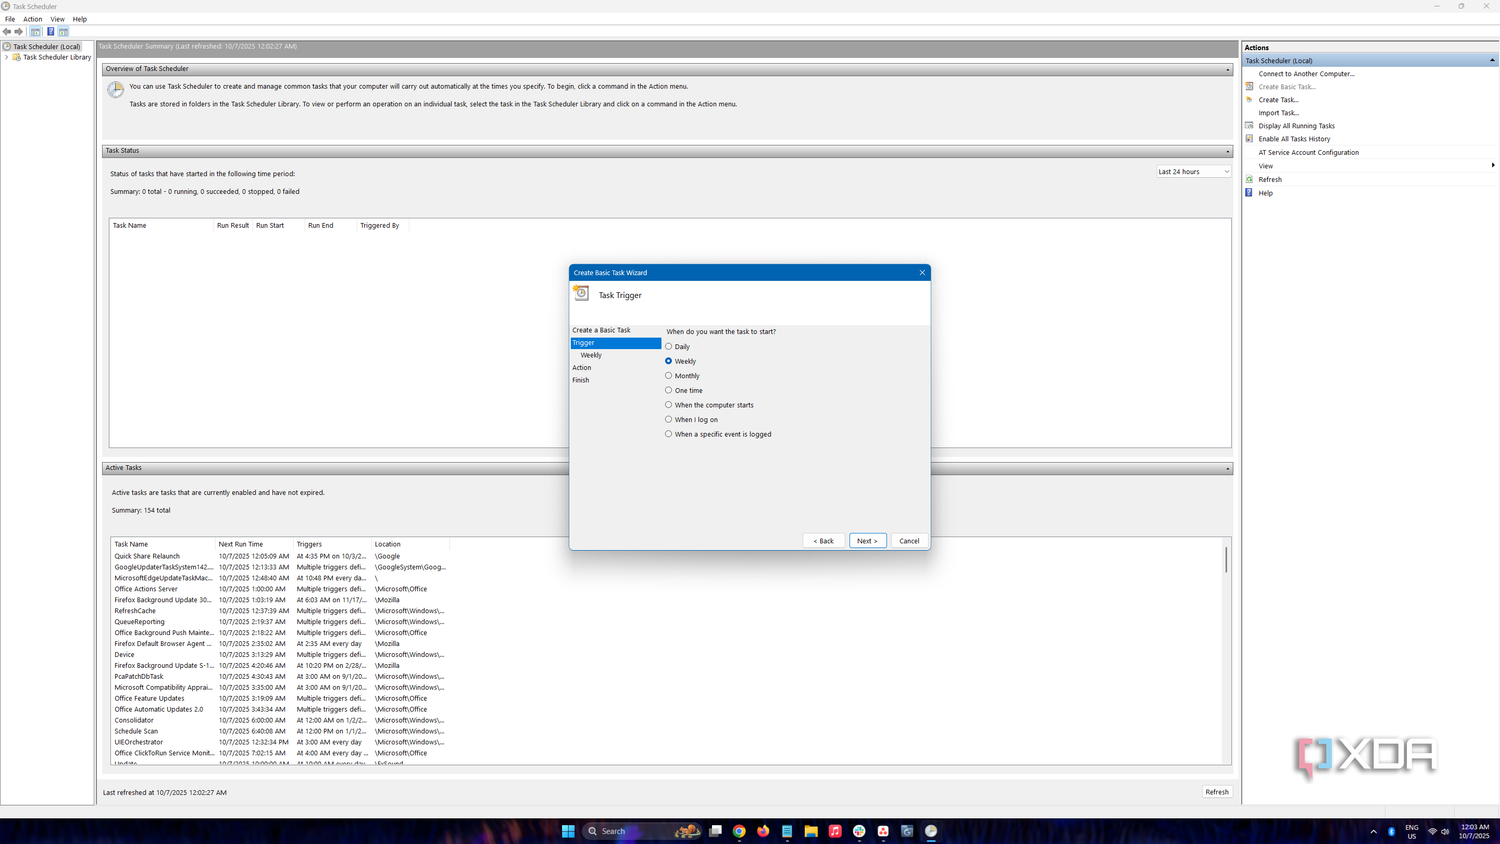Image resolution: width=1500 pixels, height=844 pixels.
Task: Open Slack from the taskbar
Action: [x=859, y=831]
